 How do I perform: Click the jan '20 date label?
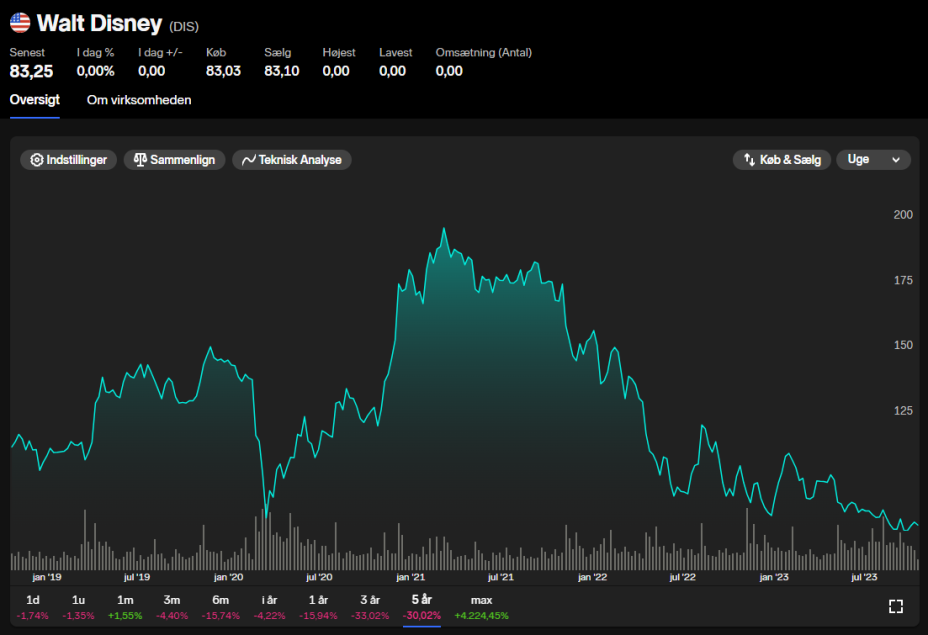(x=228, y=577)
